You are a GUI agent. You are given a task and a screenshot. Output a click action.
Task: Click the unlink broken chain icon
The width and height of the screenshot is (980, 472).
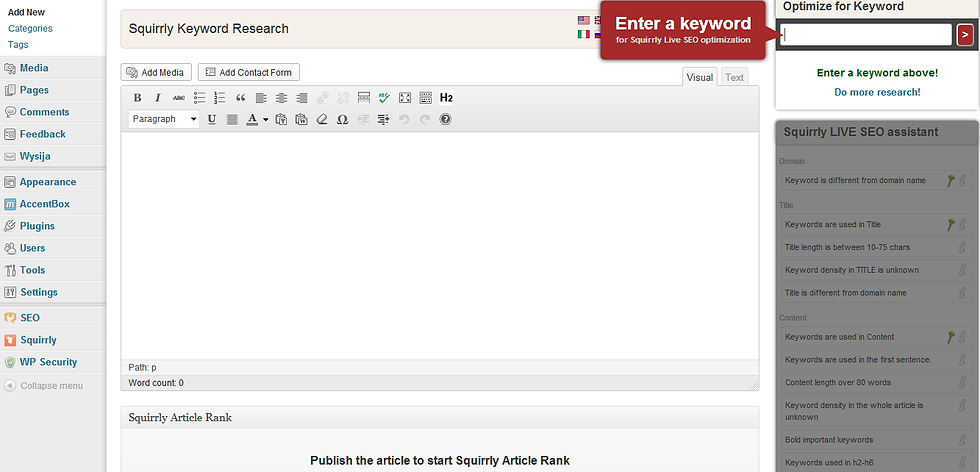343,98
